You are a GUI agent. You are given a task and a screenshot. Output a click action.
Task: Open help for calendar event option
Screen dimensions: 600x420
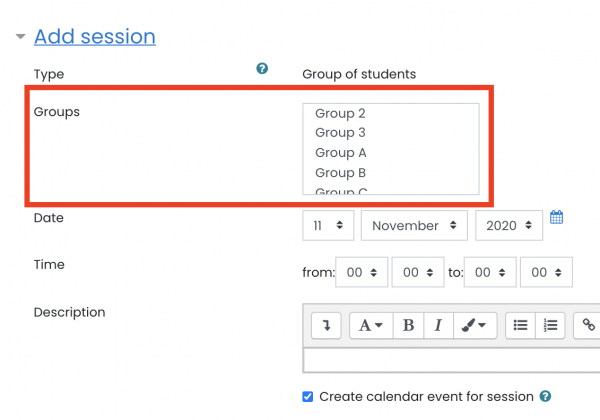point(545,396)
